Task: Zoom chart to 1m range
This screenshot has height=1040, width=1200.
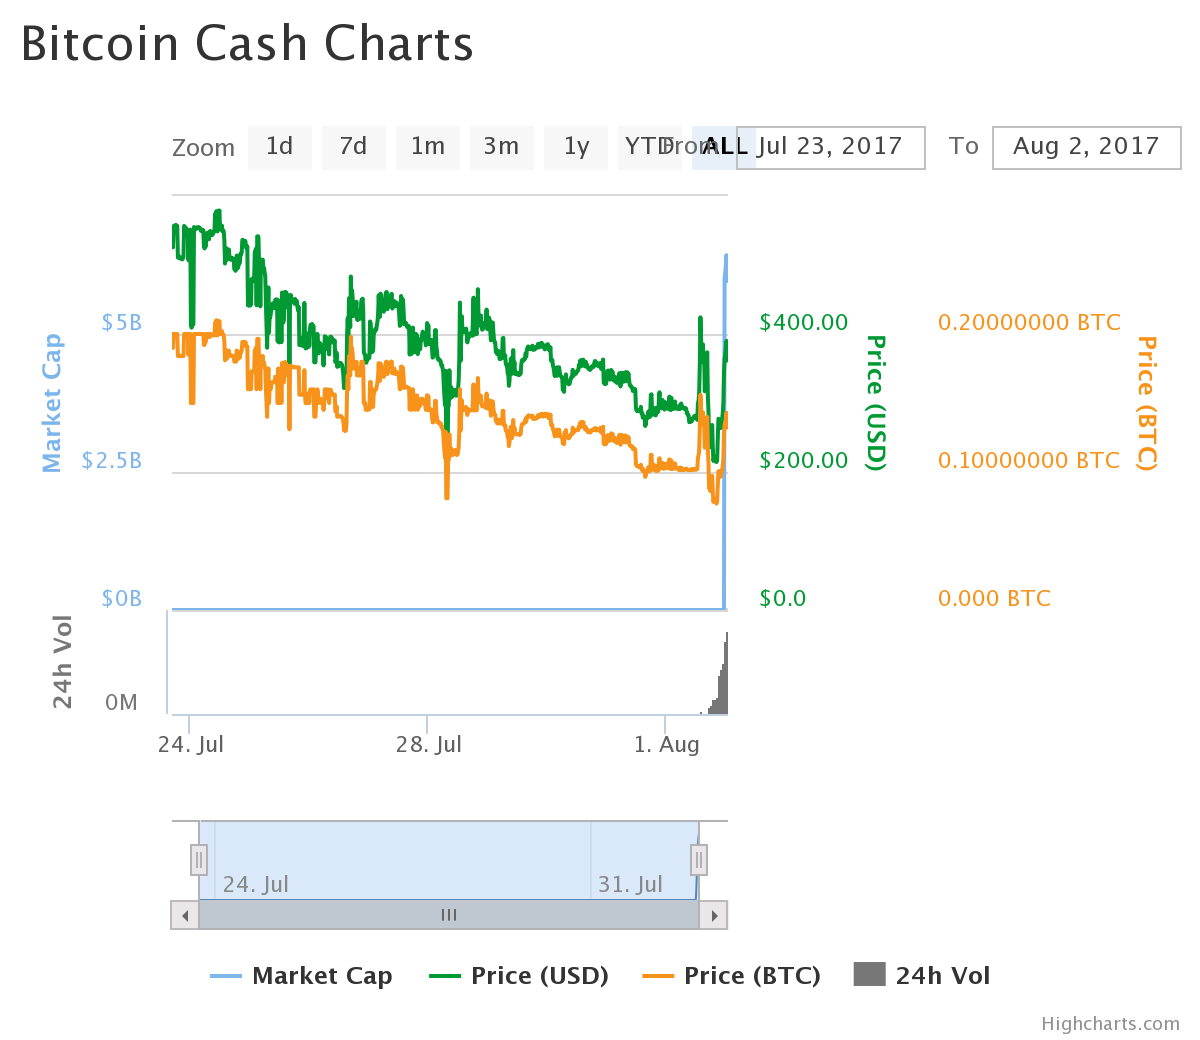Action: coord(428,147)
